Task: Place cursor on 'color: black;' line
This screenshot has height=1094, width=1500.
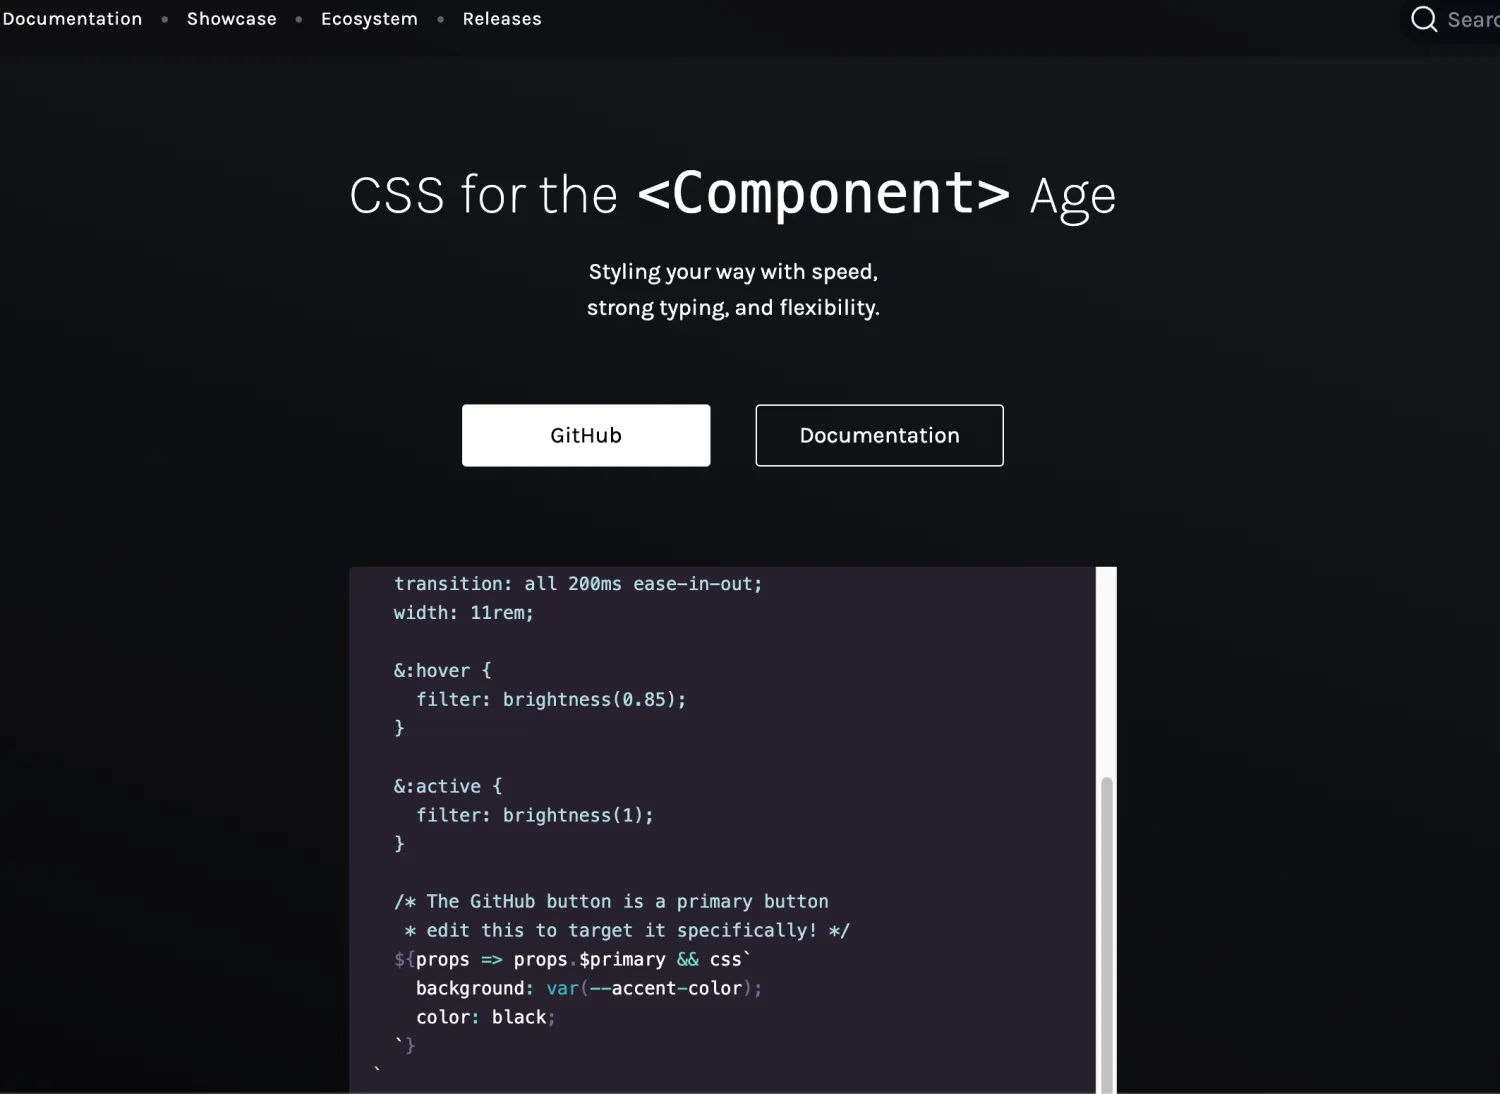Action: pyautogui.click(x=485, y=1018)
